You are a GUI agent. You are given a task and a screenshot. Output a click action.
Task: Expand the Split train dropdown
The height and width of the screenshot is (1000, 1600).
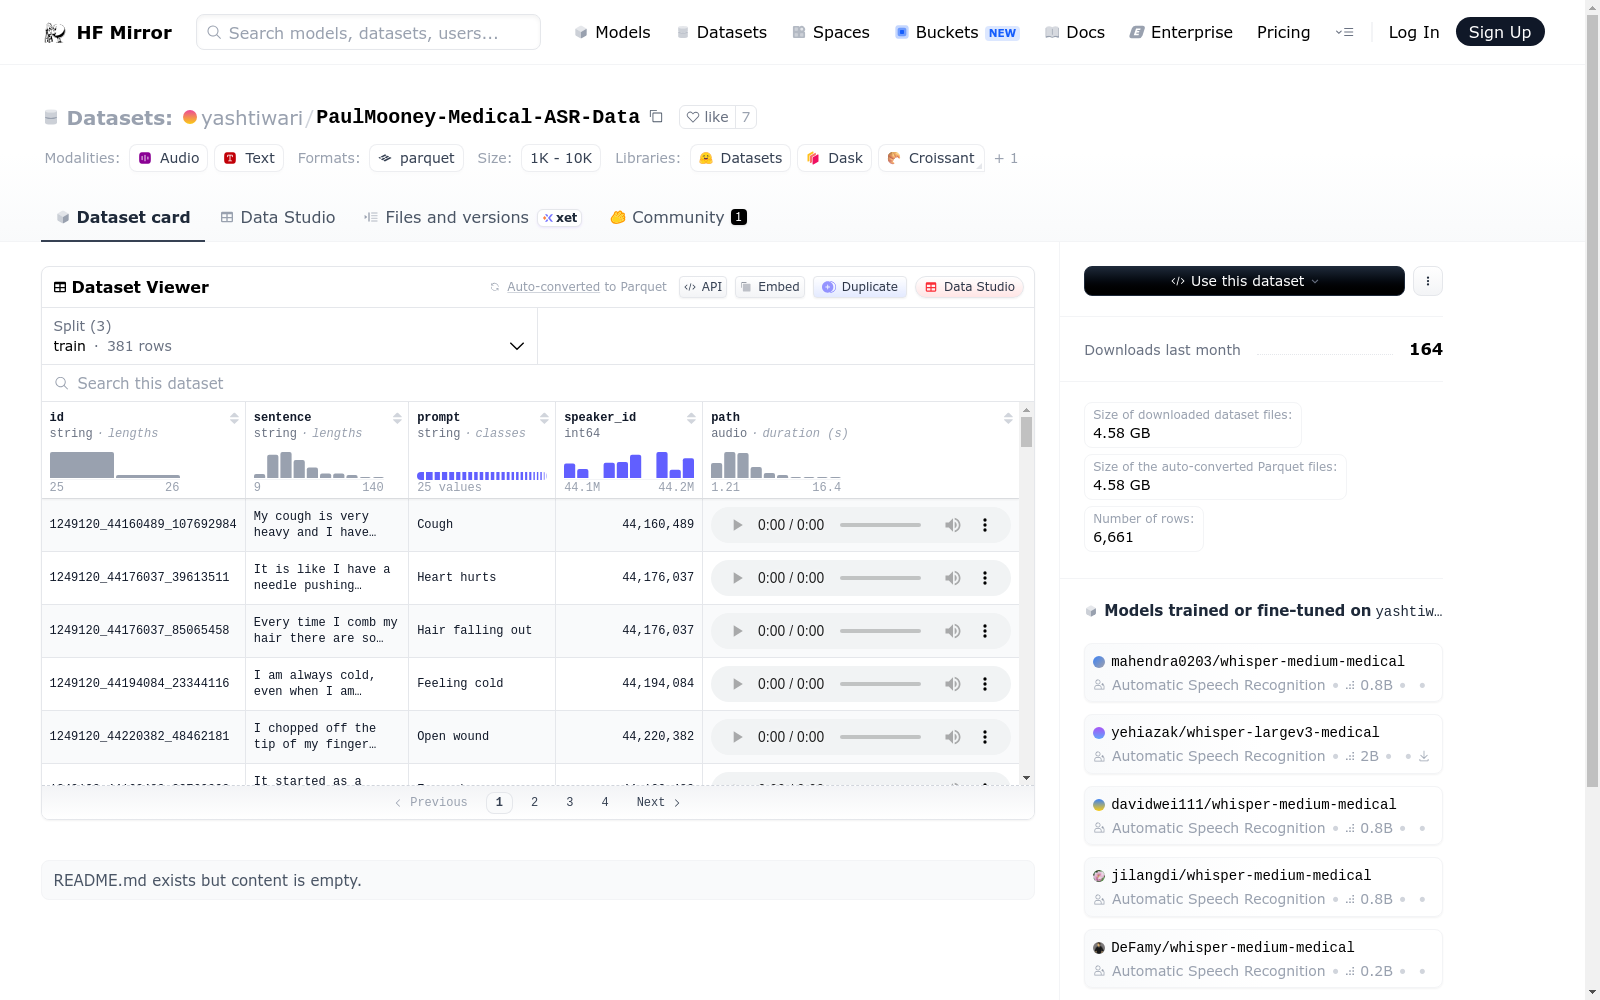[x=289, y=336]
